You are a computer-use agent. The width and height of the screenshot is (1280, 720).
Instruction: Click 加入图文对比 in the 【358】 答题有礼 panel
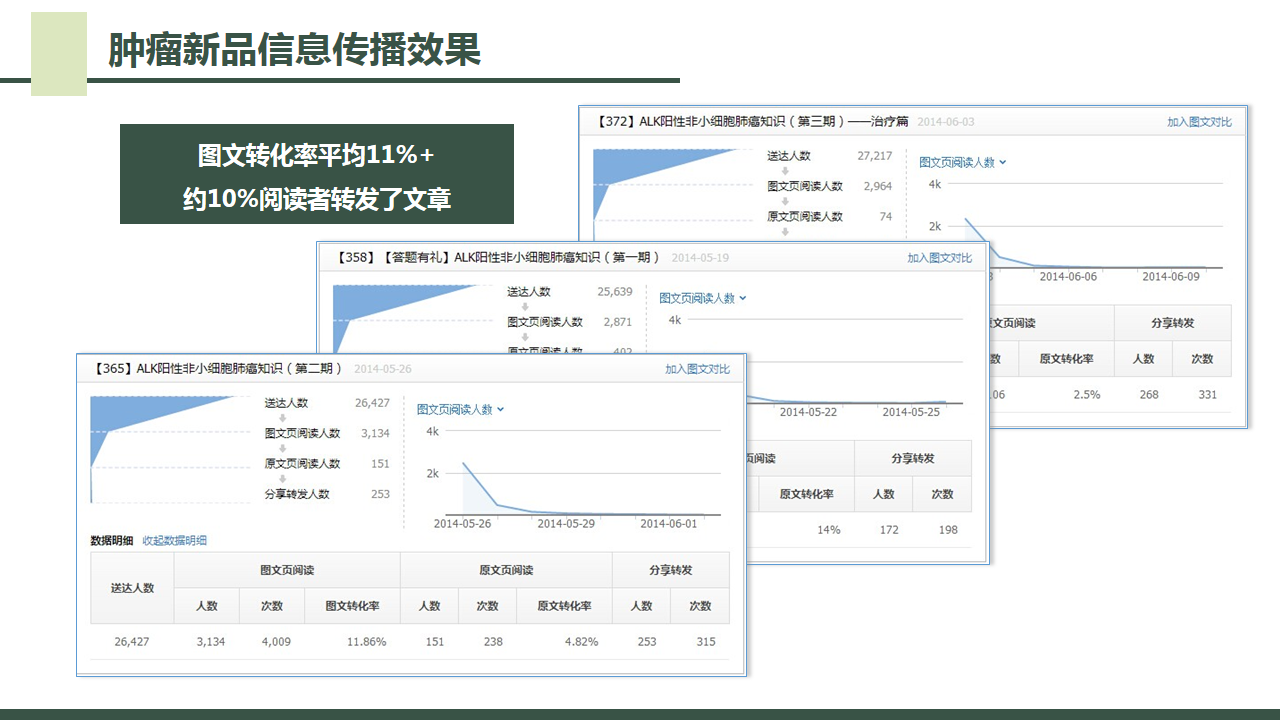[x=939, y=258]
